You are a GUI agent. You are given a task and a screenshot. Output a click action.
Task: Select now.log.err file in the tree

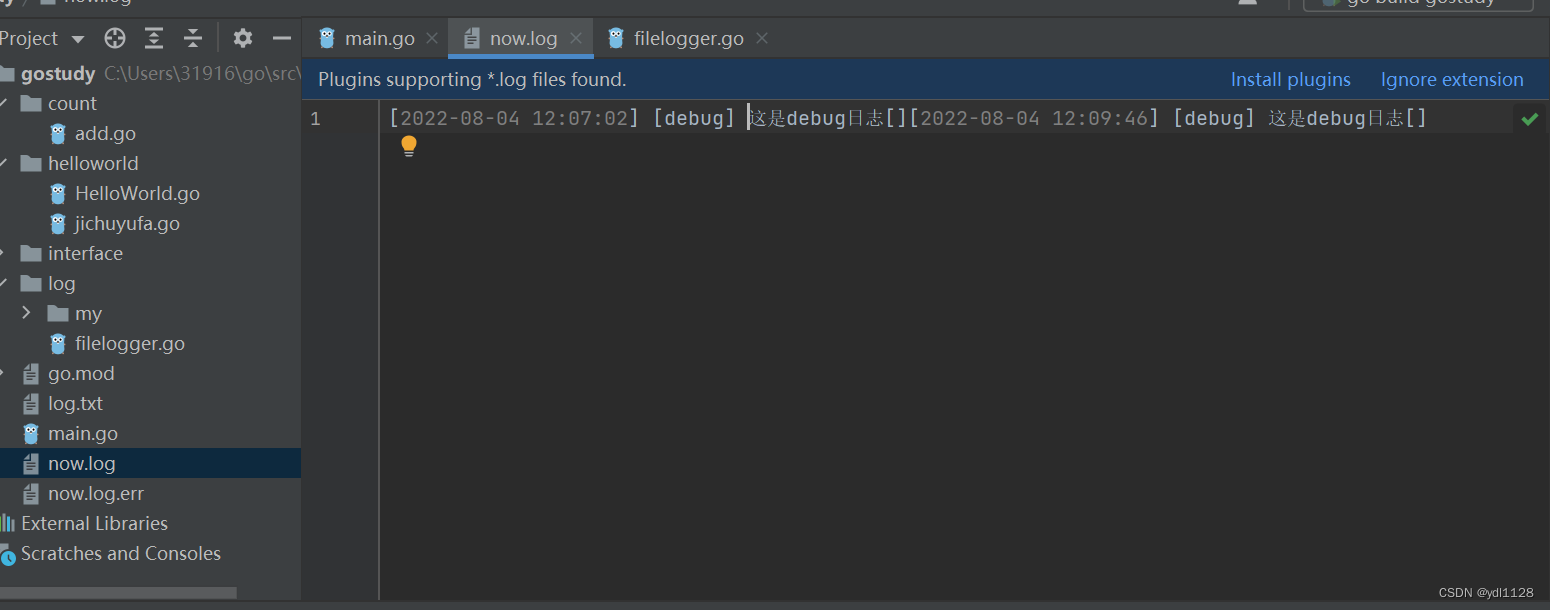[x=96, y=493]
